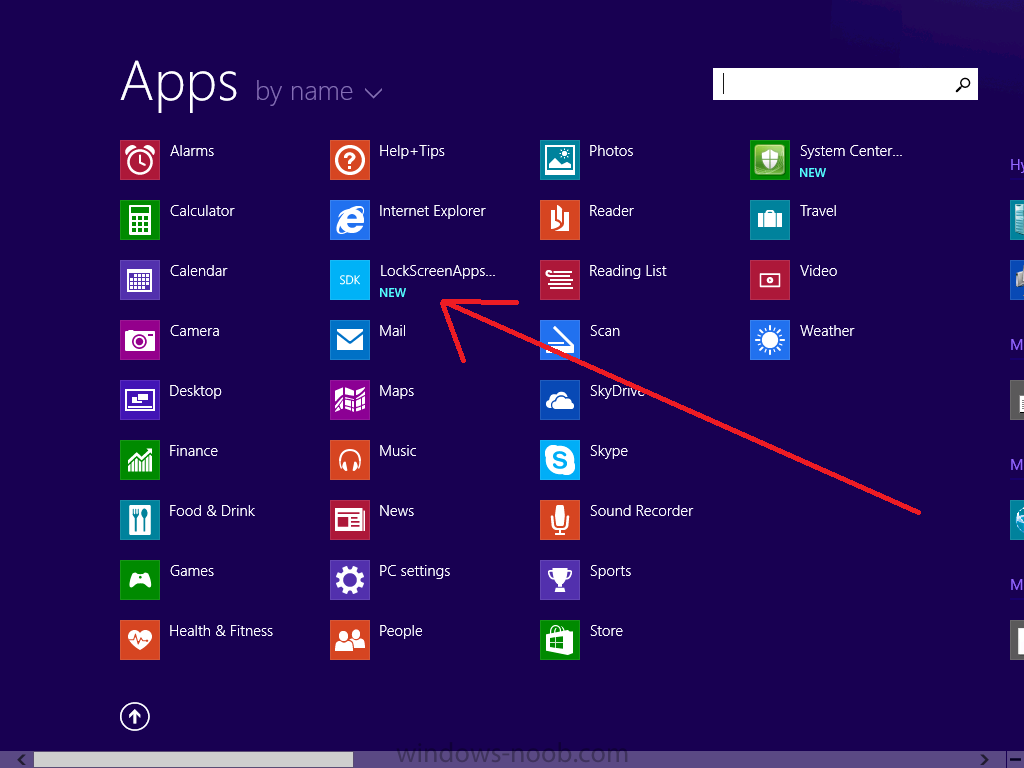
Task: Open the Help+Tips question mark icon
Action: [350, 160]
